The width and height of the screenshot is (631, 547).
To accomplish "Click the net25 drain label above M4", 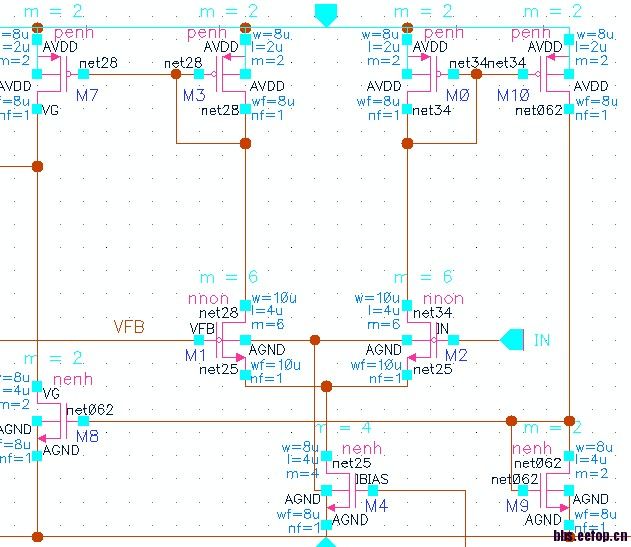I will [x=351, y=463].
